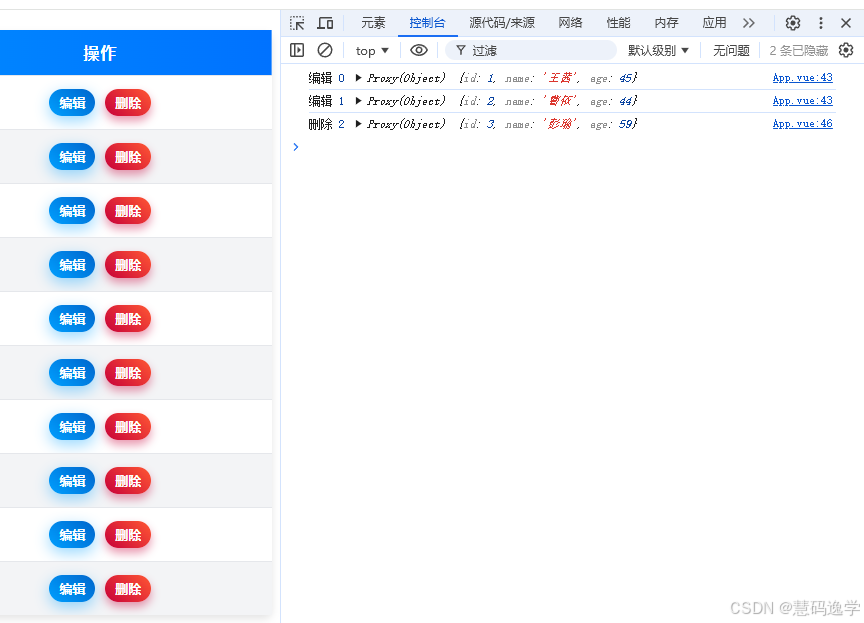The image size is (864, 623).
Task: Create live expression with the eye icon
Action: pyautogui.click(x=419, y=50)
